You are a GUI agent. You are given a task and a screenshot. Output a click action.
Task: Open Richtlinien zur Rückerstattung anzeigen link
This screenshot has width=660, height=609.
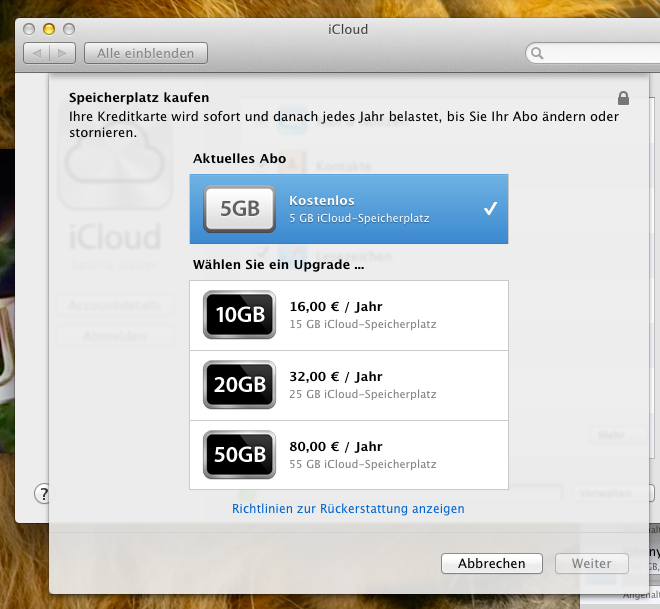click(x=348, y=508)
